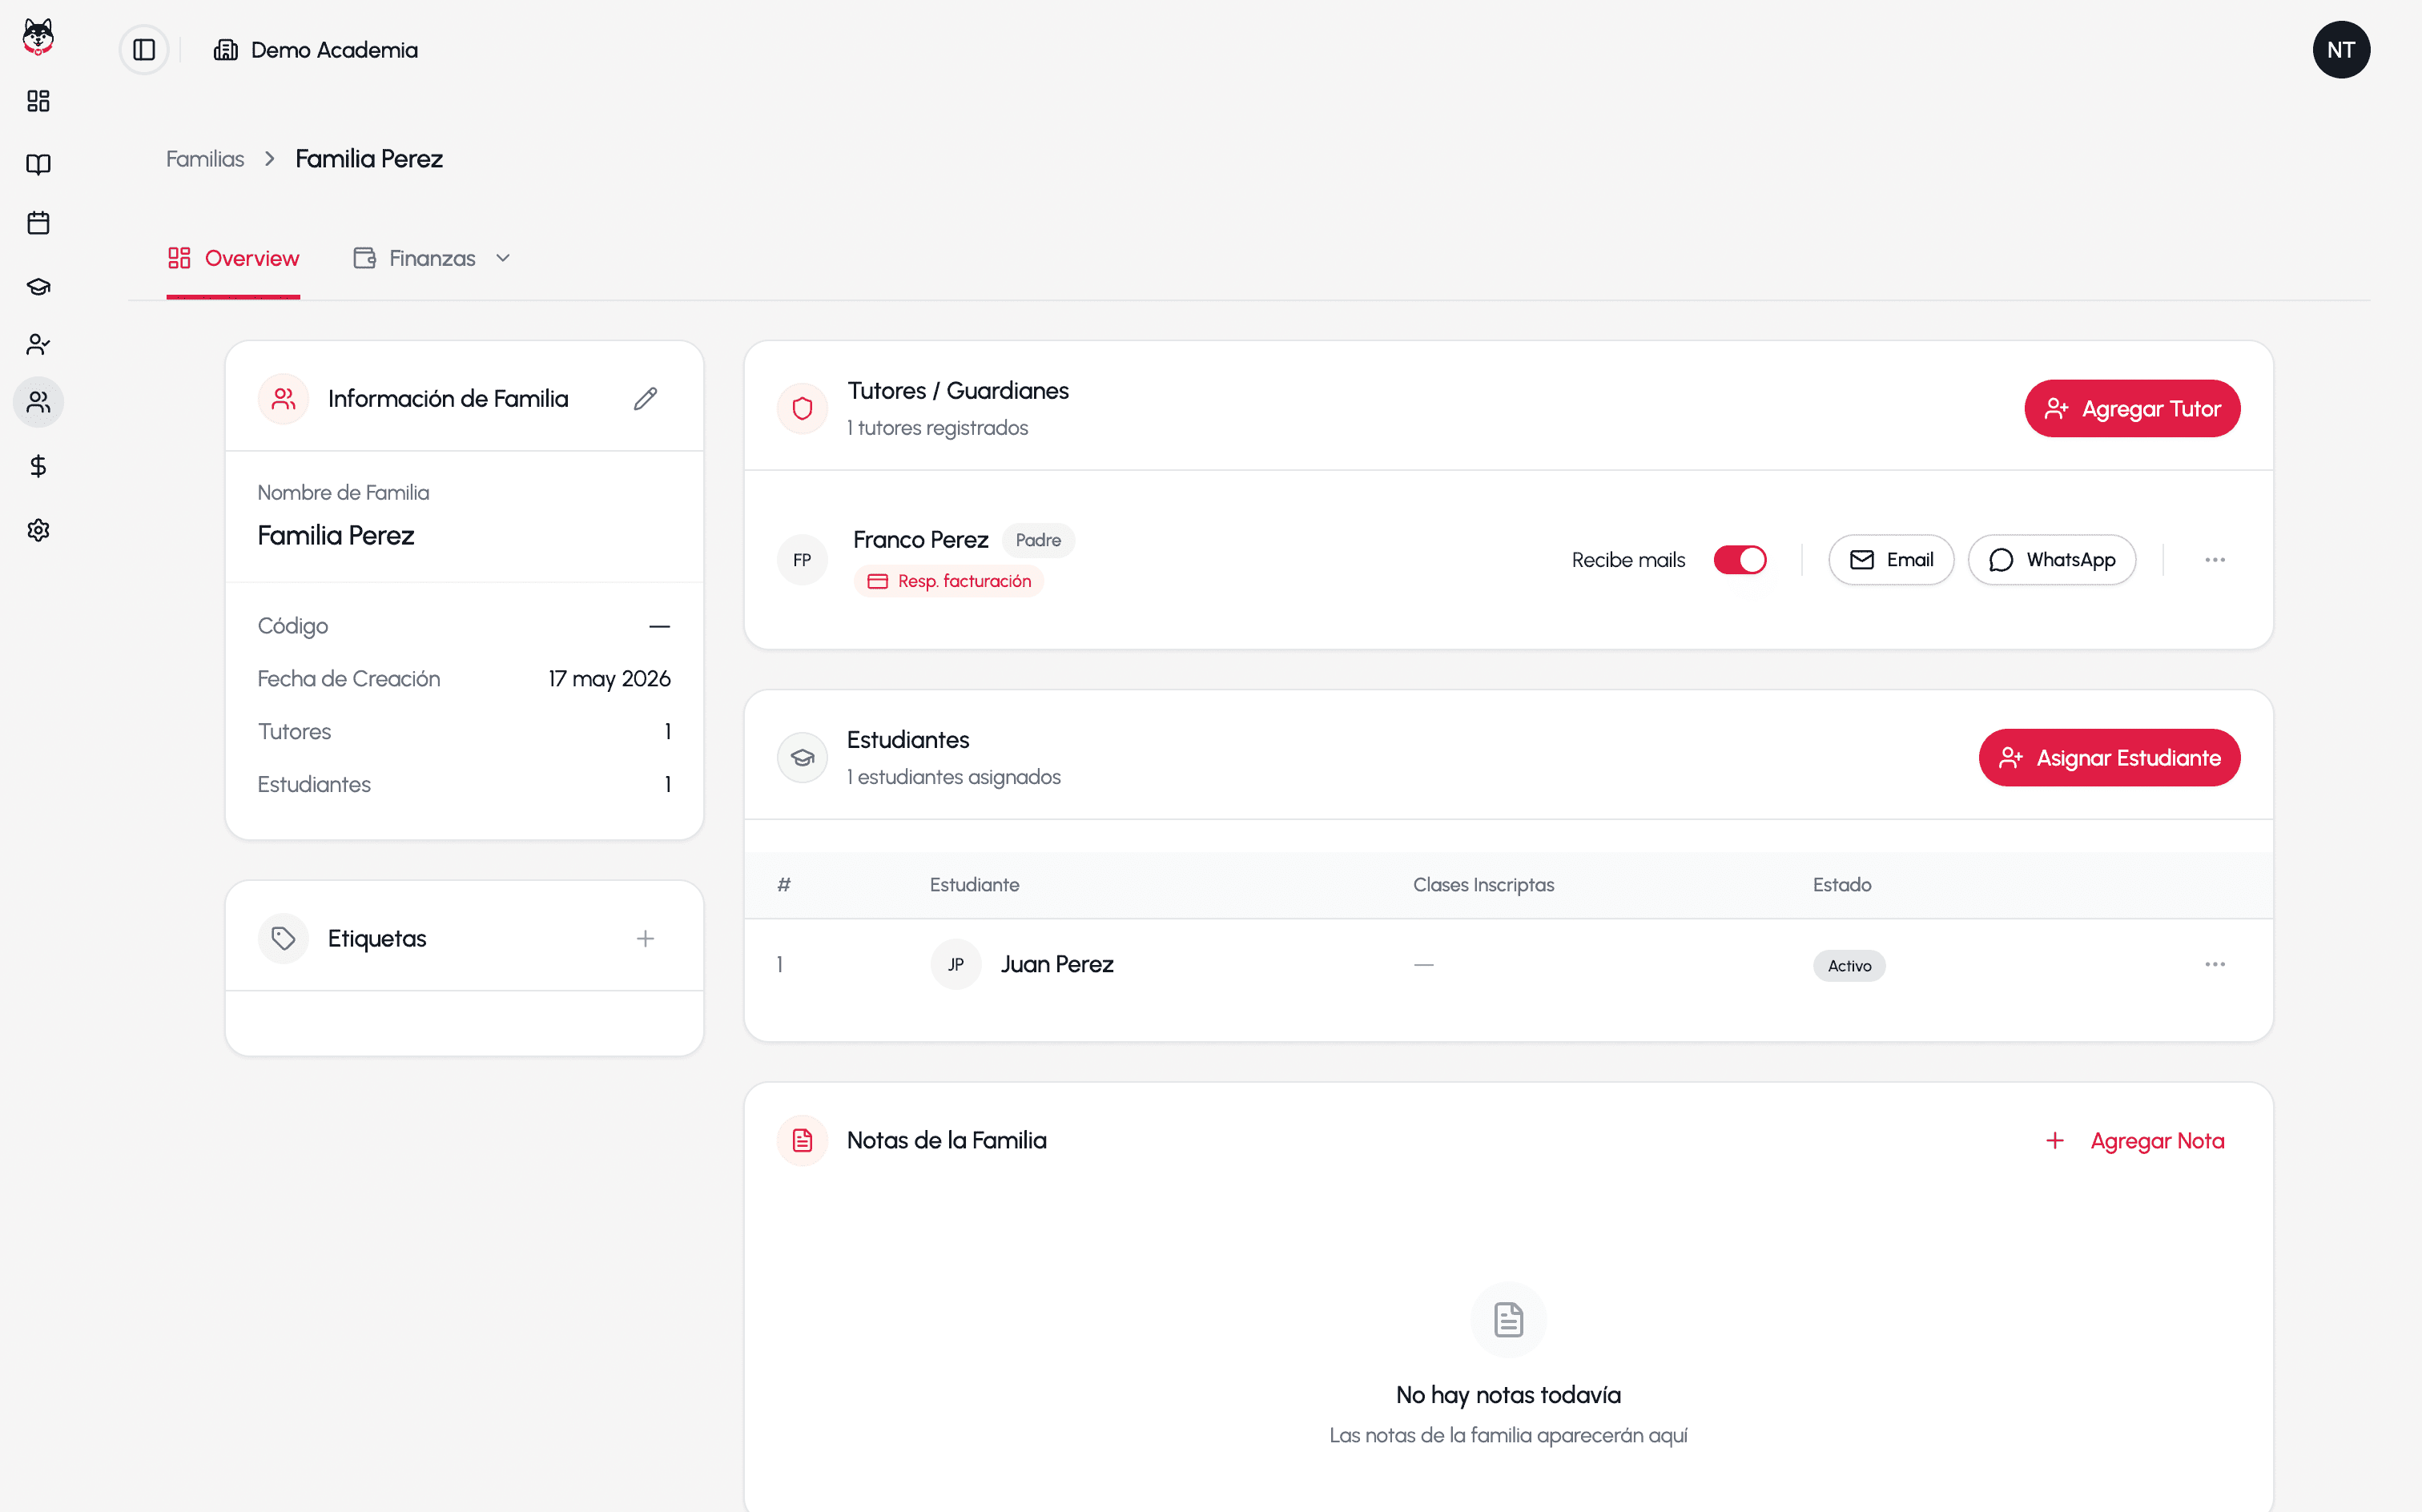
Task: Click the Clases Inscriptas column header
Action: click(x=1483, y=885)
